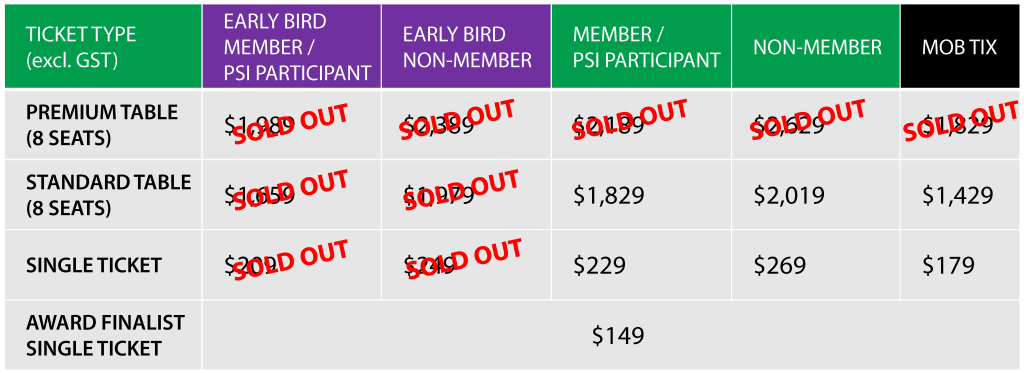Select the MOB TIX black header
The height and width of the screenshot is (373, 1024).
960,46
